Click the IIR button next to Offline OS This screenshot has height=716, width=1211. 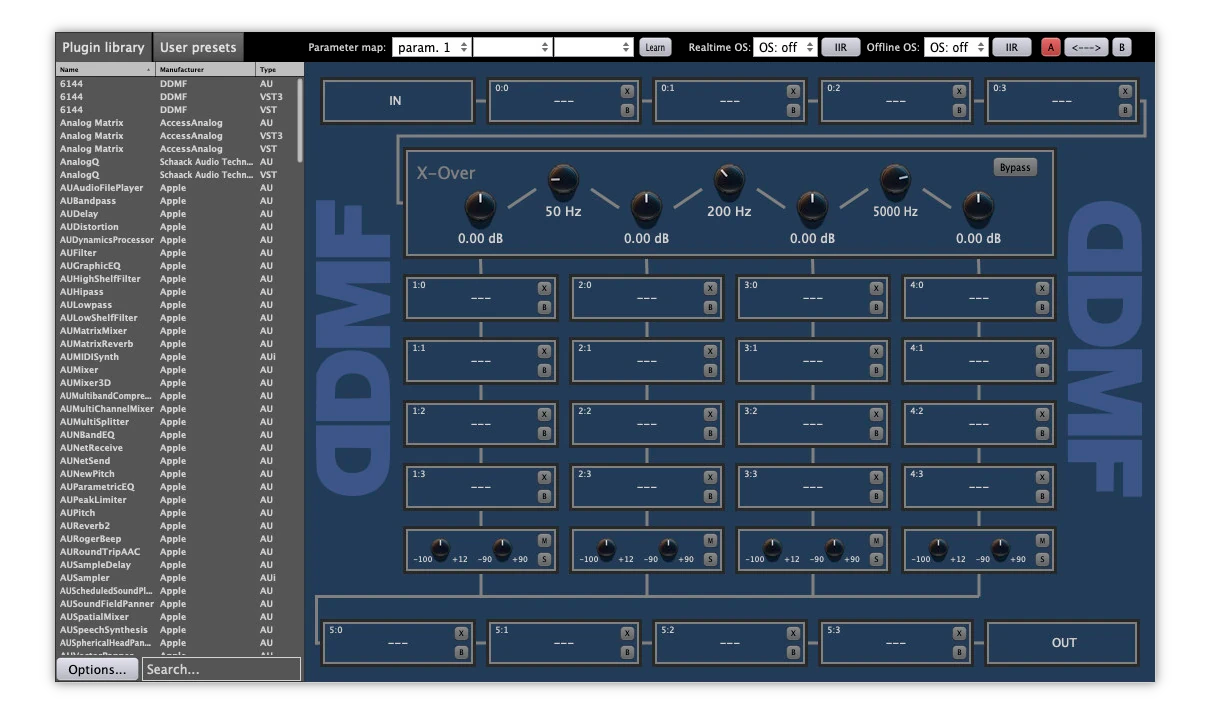[x=1011, y=46]
